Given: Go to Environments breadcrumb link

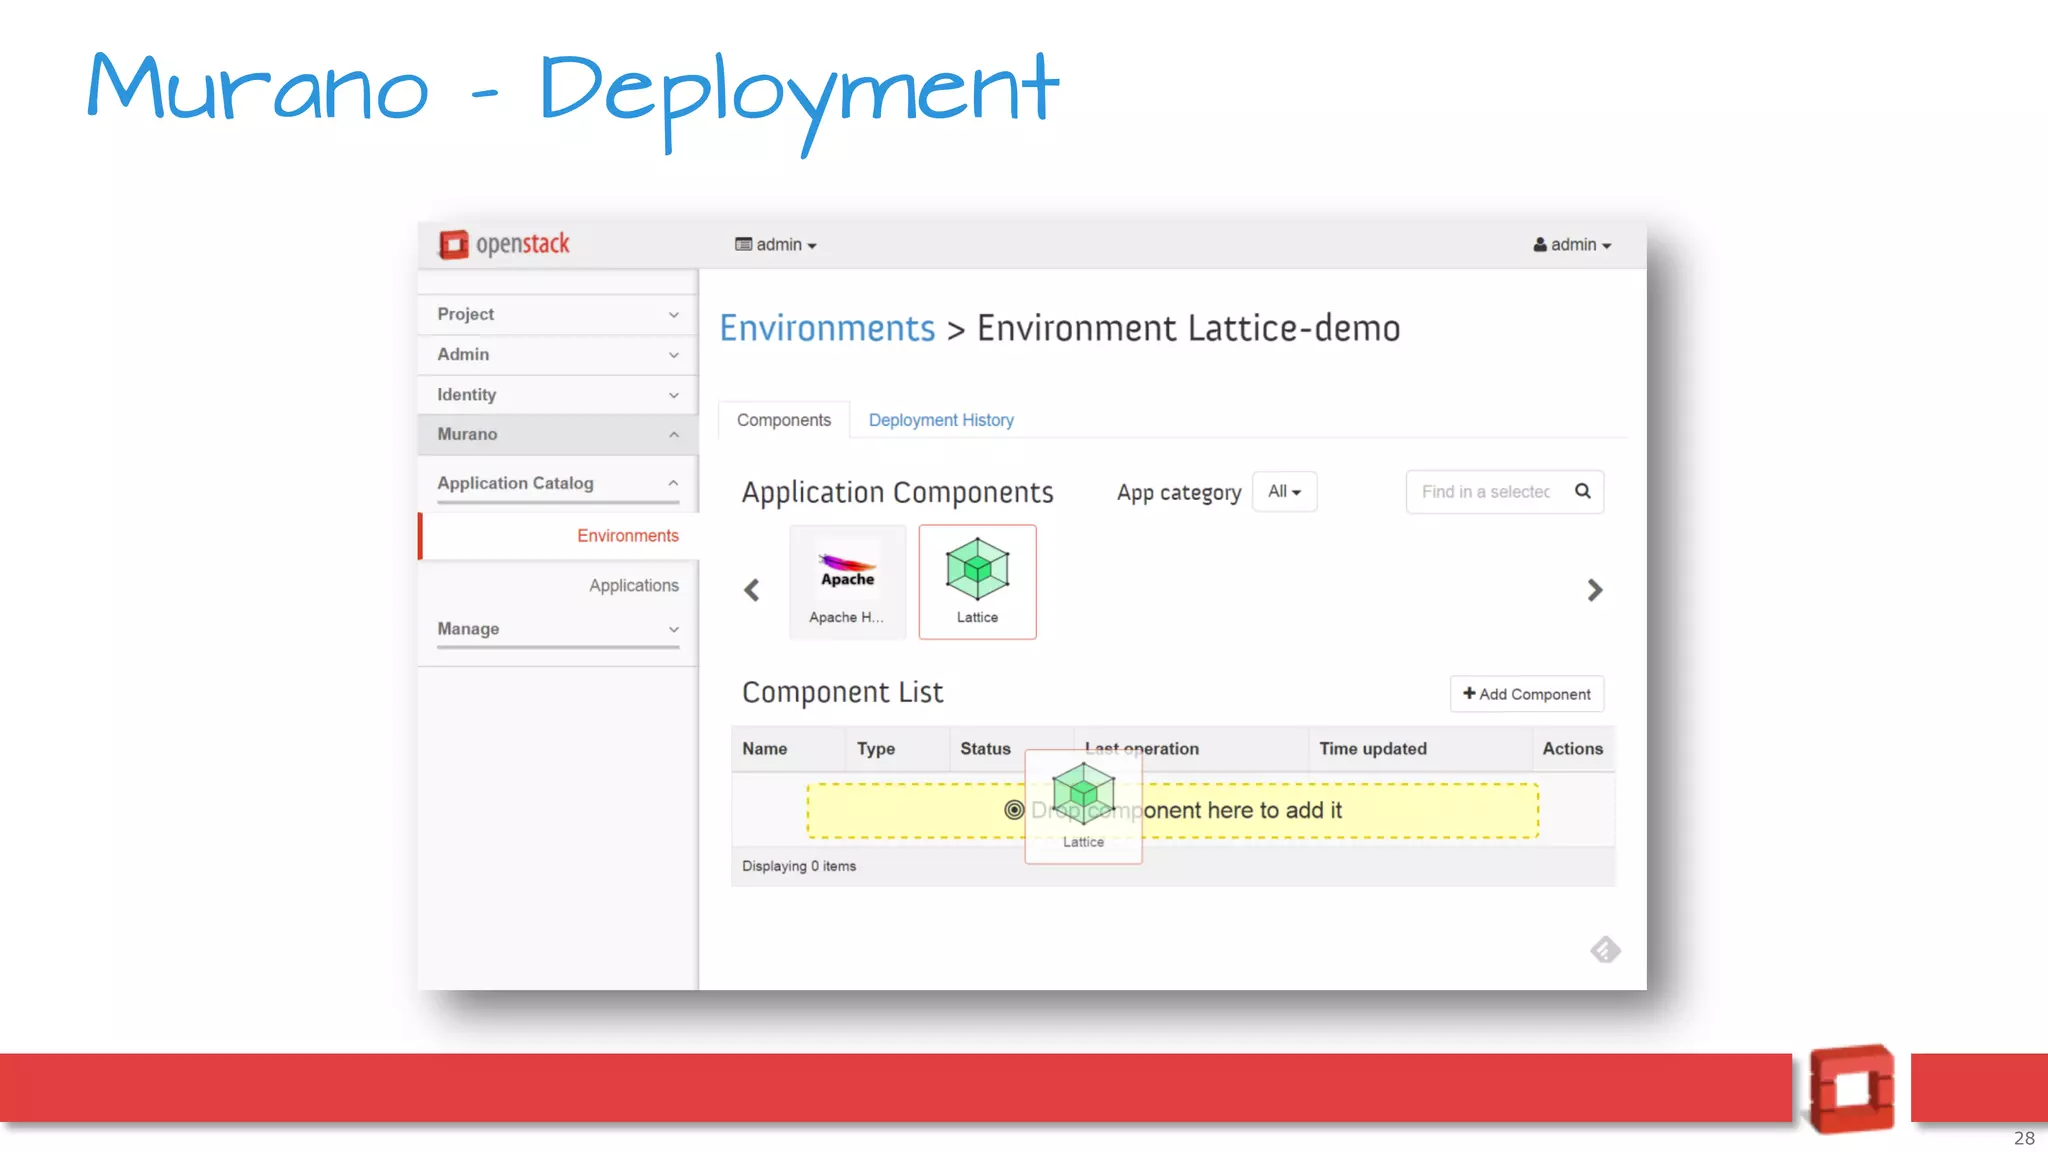Looking at the screenshot, I should click(x=827, y=328).
